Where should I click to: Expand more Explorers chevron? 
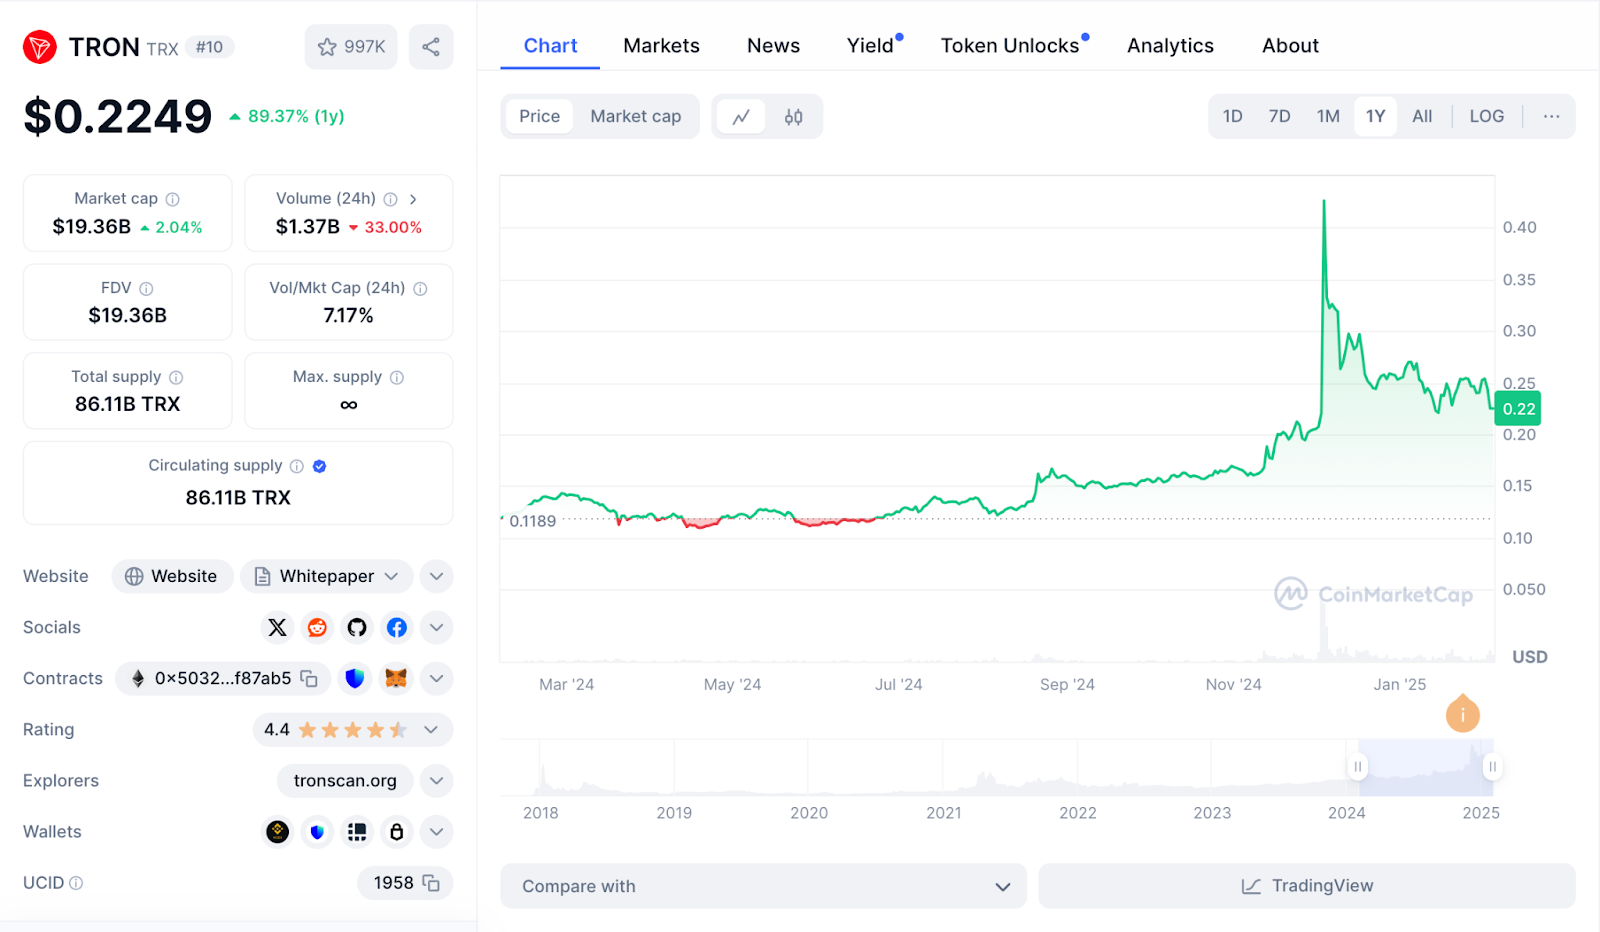point(436,780)
